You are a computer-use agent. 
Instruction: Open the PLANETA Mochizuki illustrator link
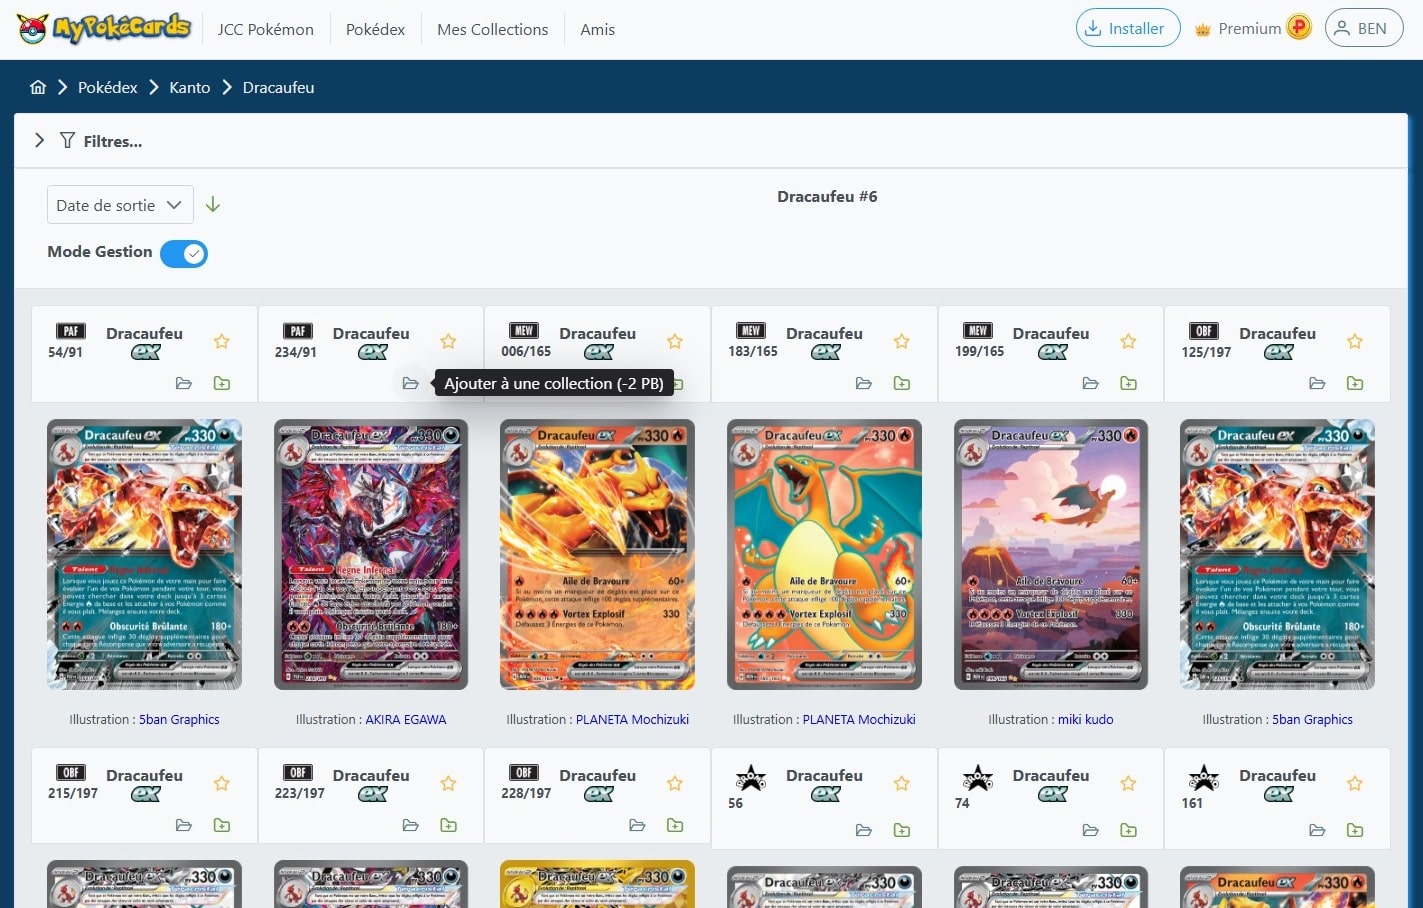632,719
